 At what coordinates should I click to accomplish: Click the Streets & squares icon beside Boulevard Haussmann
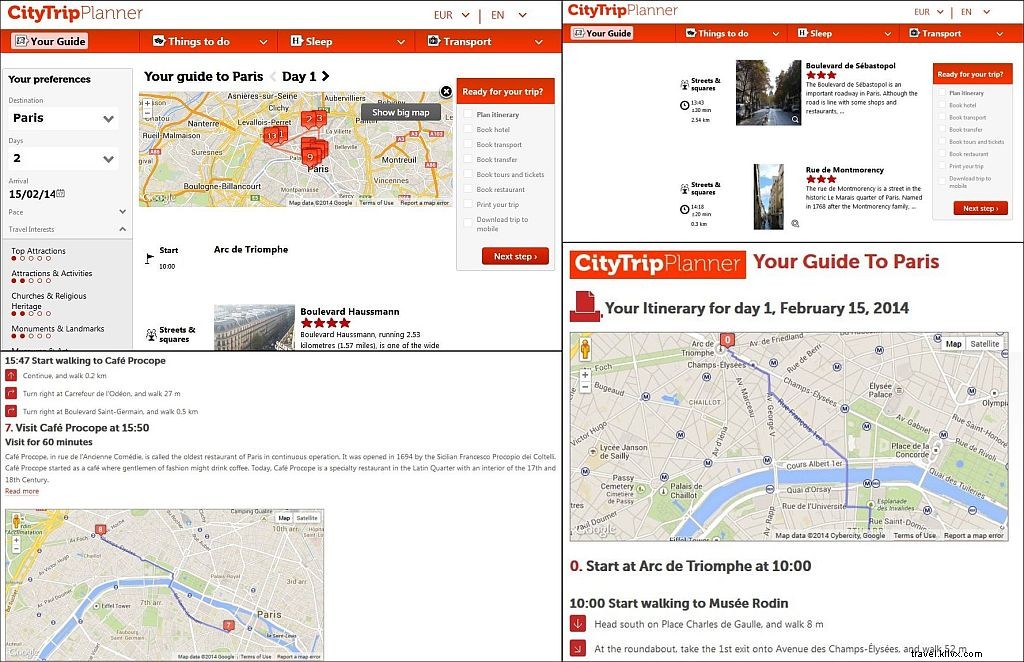coord(151,335)
